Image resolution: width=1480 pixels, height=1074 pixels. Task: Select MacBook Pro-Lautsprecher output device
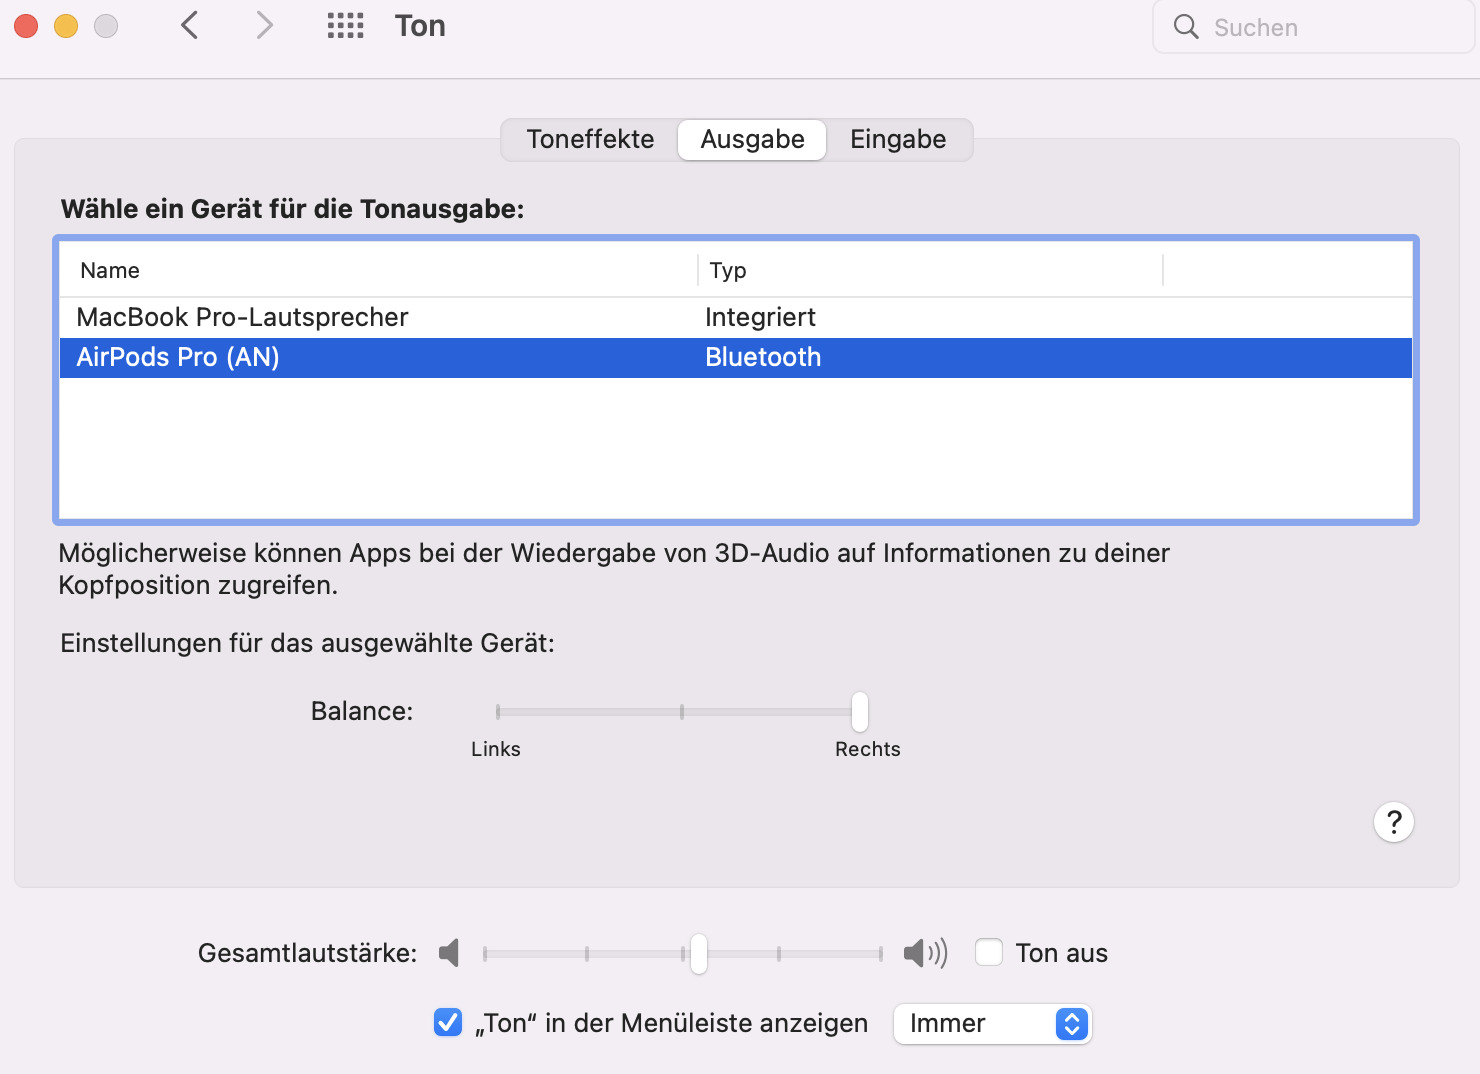[x=242, y=317]
